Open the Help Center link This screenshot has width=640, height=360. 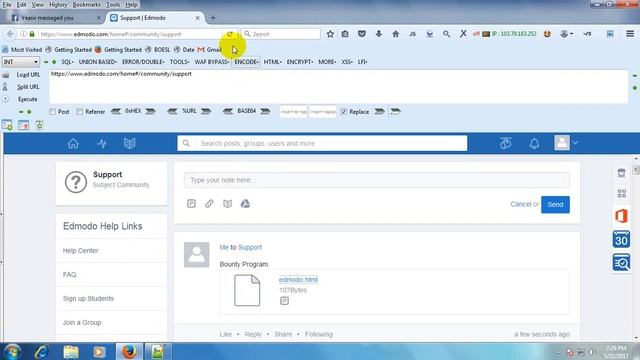[80, 251]
